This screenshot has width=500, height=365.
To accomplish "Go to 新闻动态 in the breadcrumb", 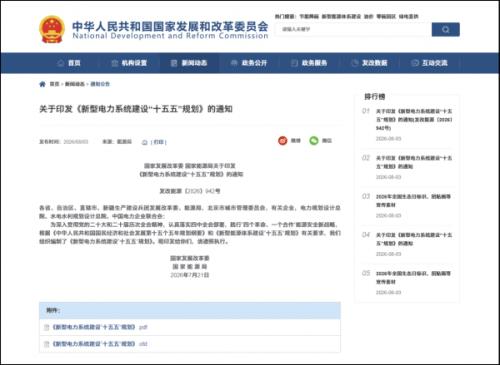I will (x=75, y=84).
